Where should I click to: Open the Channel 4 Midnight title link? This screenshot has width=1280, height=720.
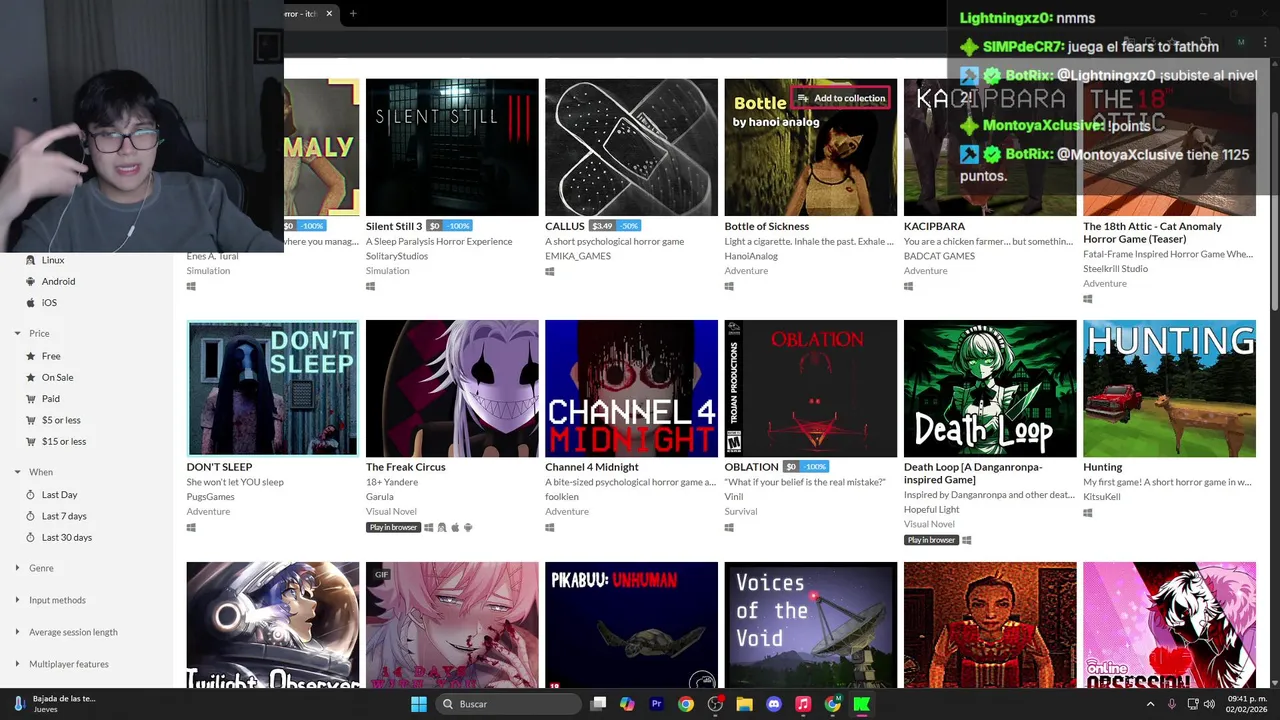click(x=592, y=467)
